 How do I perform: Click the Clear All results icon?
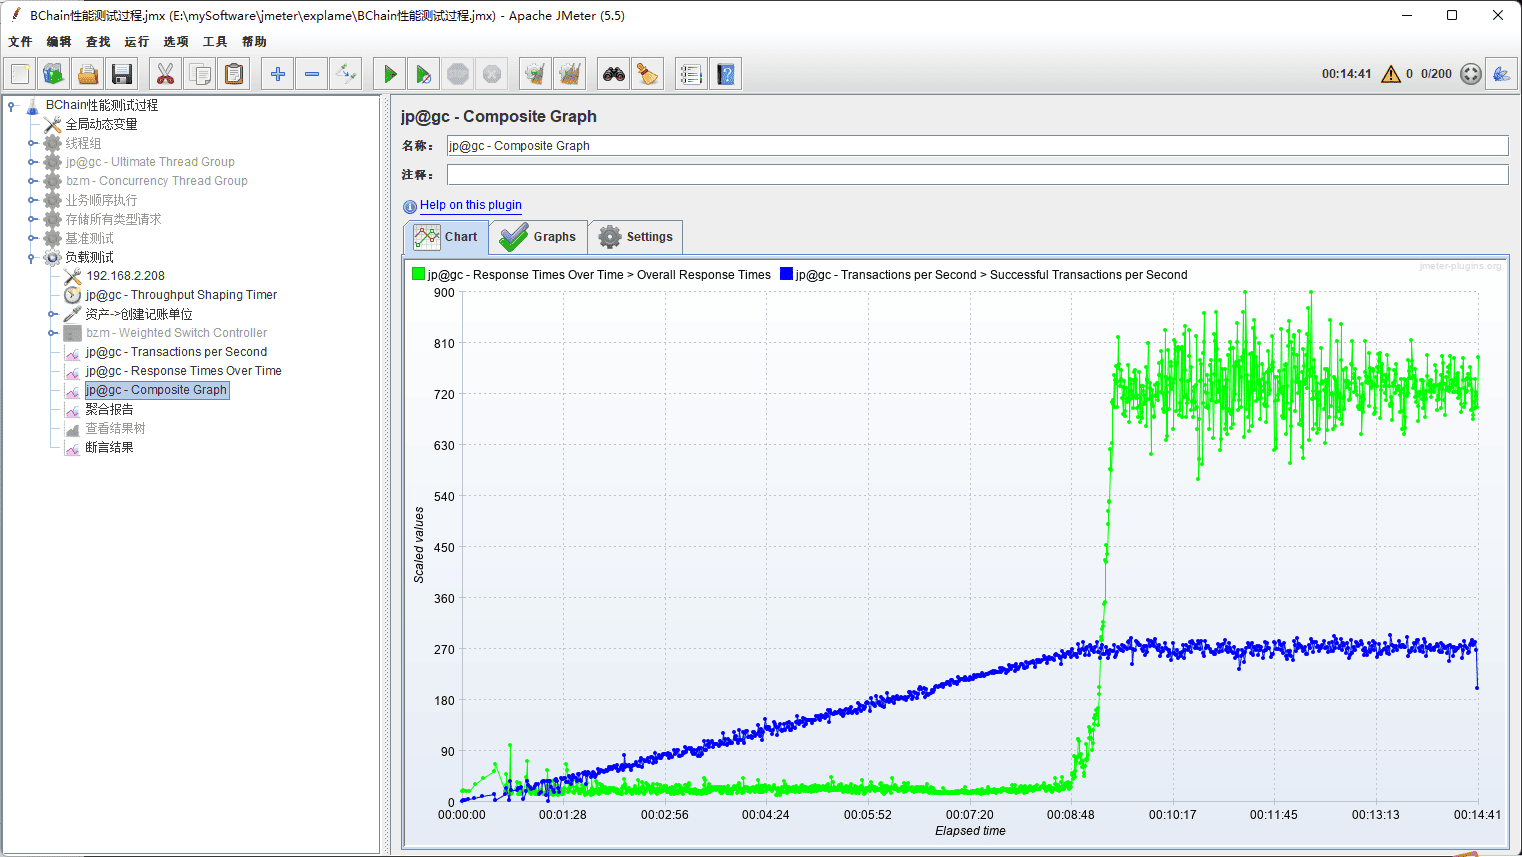[570, 74]
